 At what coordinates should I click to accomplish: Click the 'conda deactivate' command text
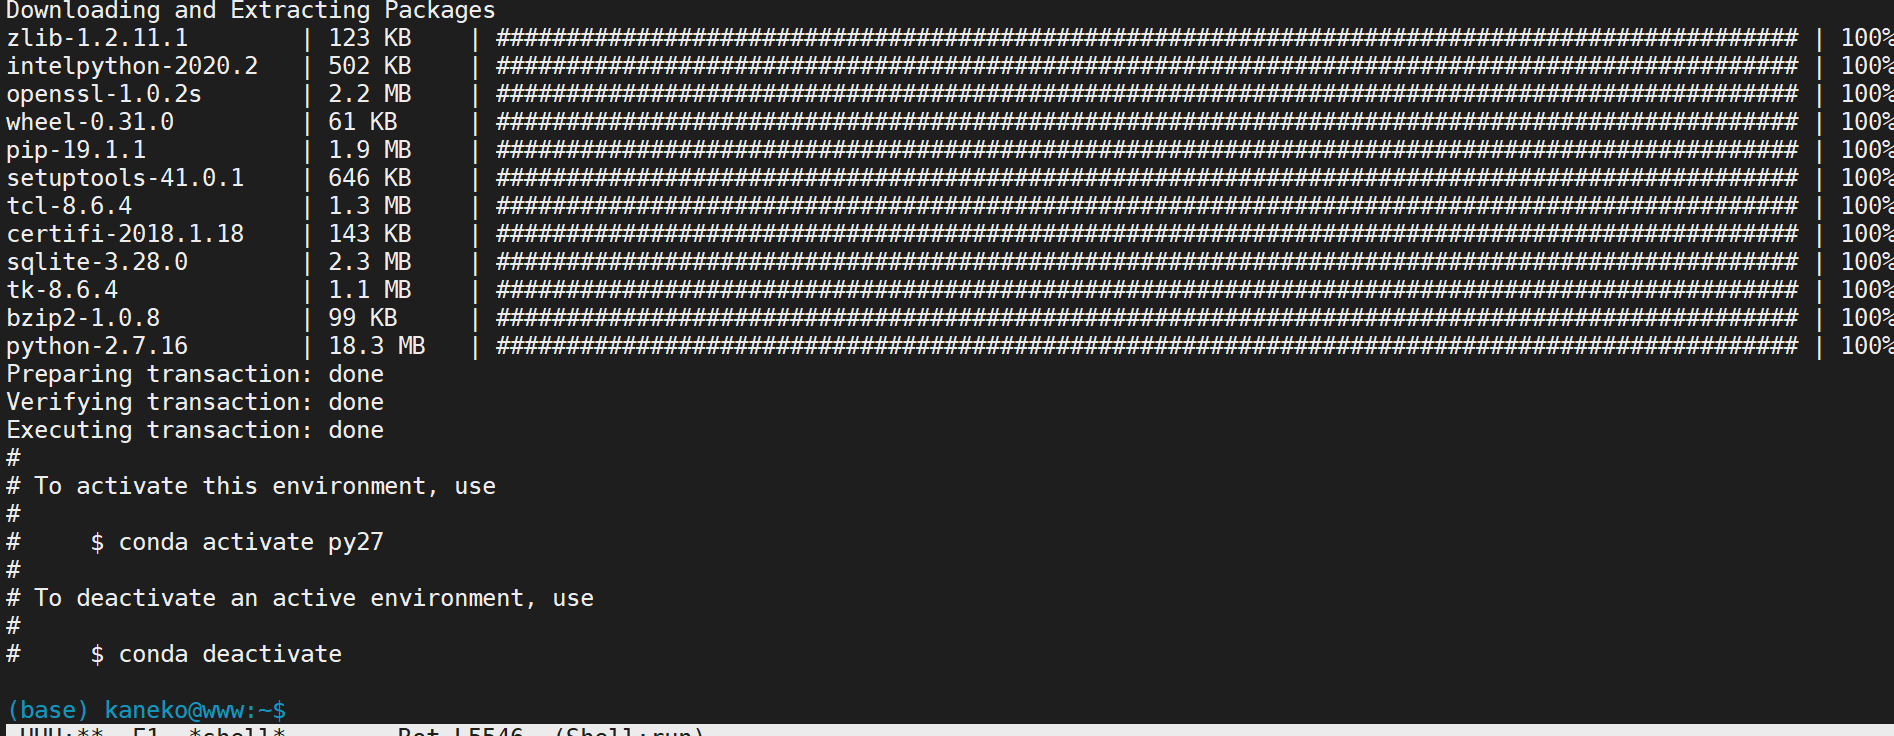[x=230, y=654]
